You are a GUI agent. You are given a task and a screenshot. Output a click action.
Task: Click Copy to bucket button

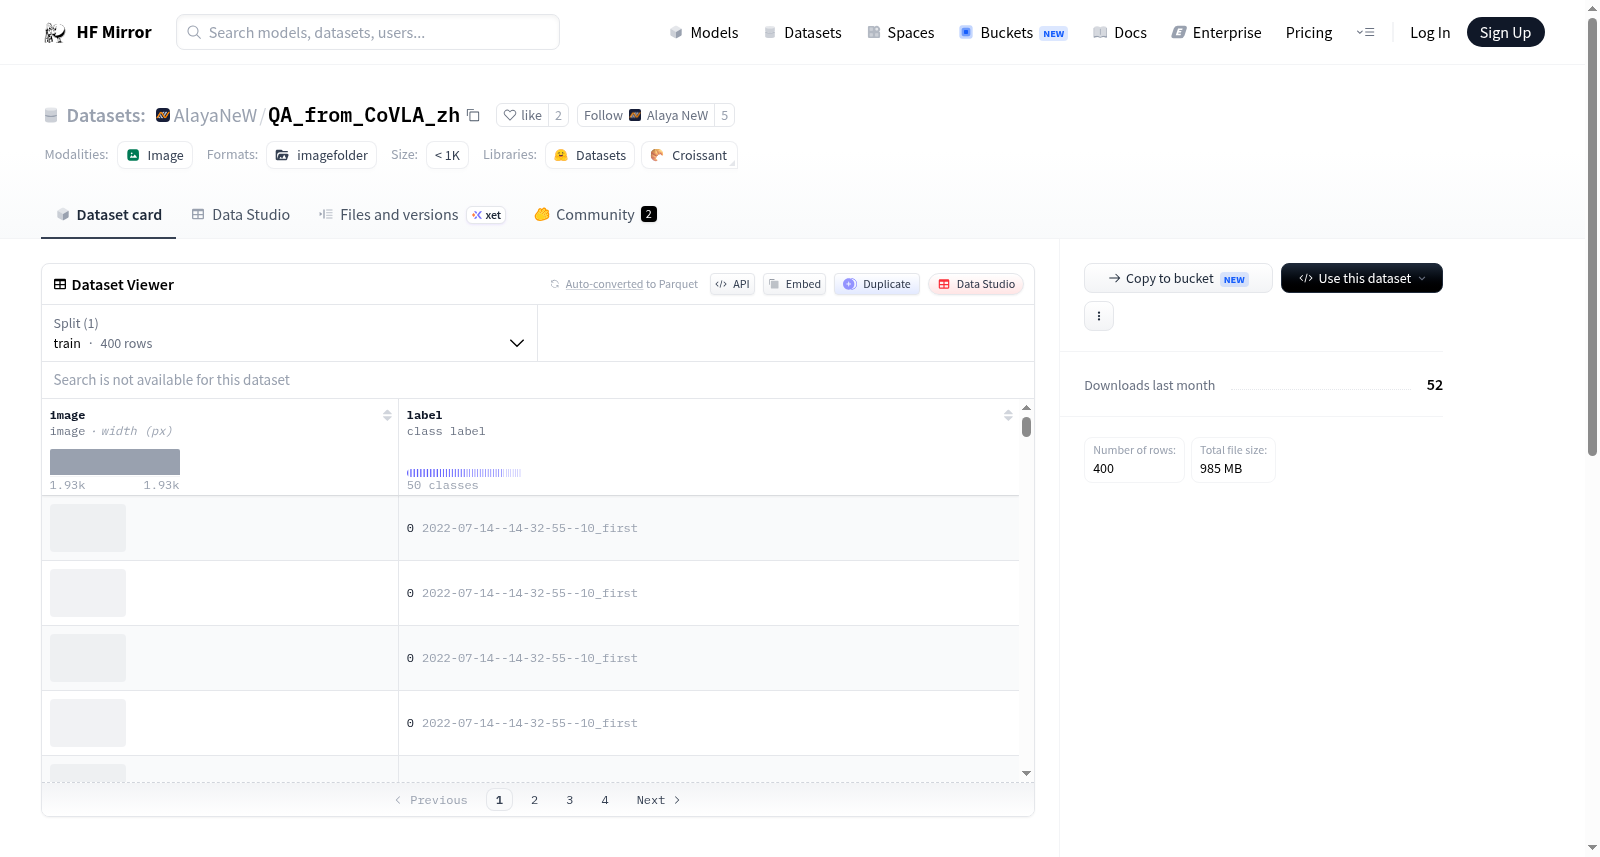[x=1178, y=278]
